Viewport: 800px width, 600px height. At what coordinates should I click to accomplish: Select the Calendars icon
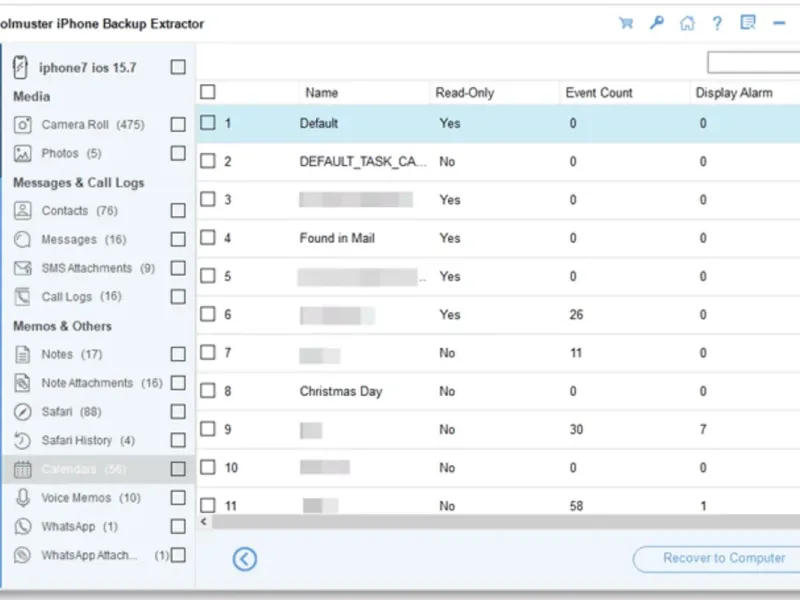22,469
